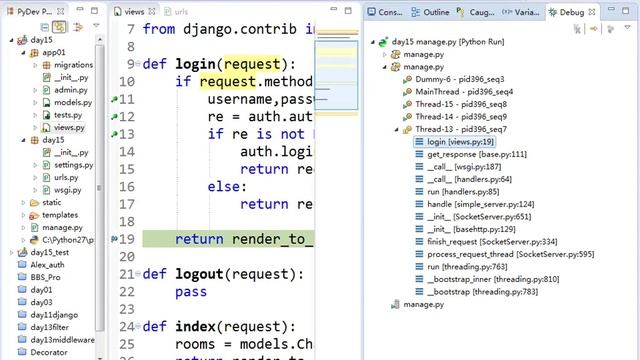Click the highlighted return render_to line 19
Image resolution: width=640 pixels, height=360 pixels.
point(228,239)
